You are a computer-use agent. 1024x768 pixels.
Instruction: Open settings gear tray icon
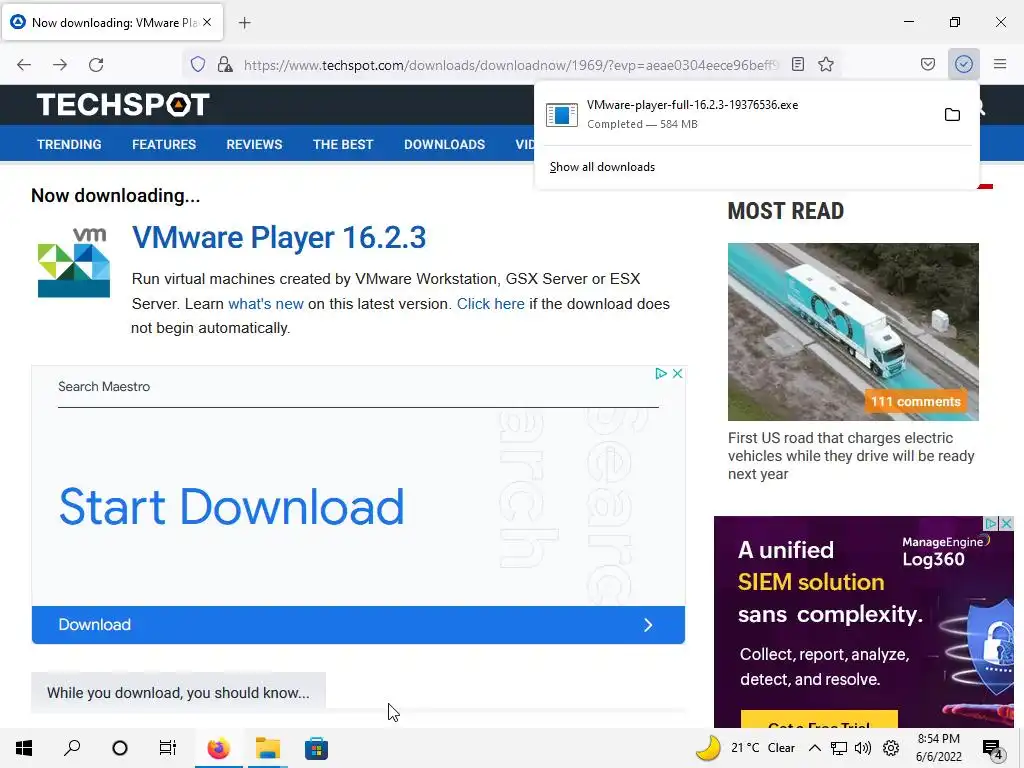point(891,748)
